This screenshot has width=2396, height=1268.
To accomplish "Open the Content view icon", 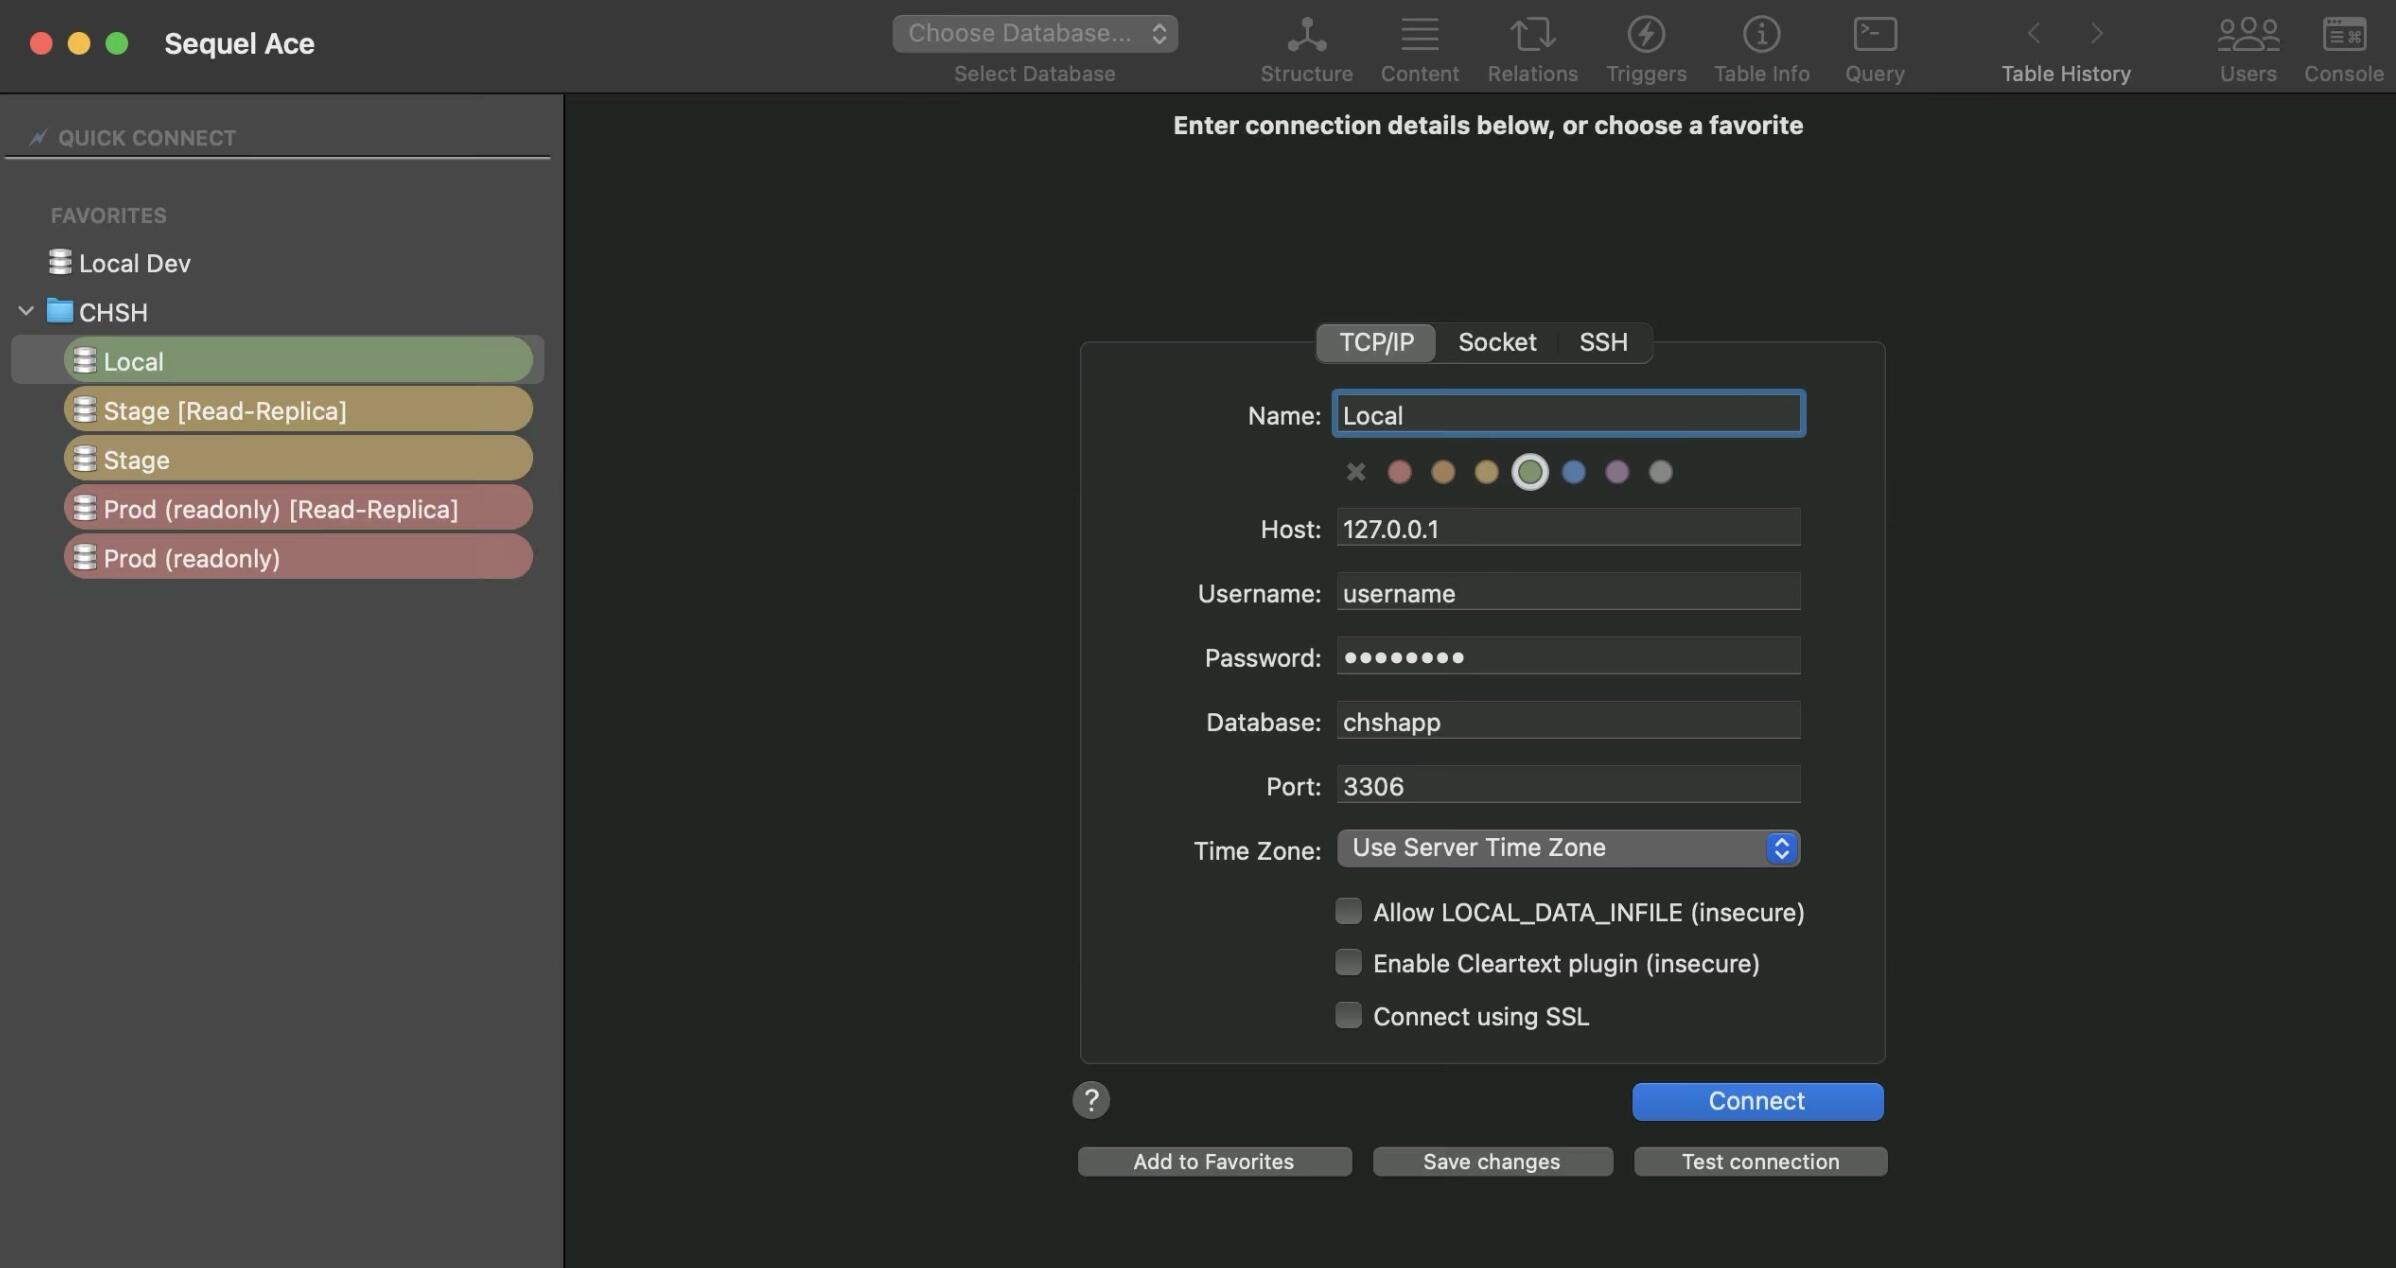I will tap(1419, 35).
